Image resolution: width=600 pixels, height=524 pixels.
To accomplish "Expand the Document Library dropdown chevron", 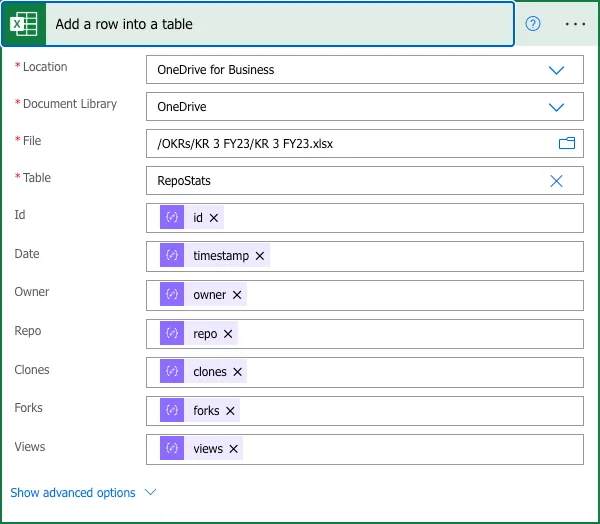I will click(x=556, y=107).
